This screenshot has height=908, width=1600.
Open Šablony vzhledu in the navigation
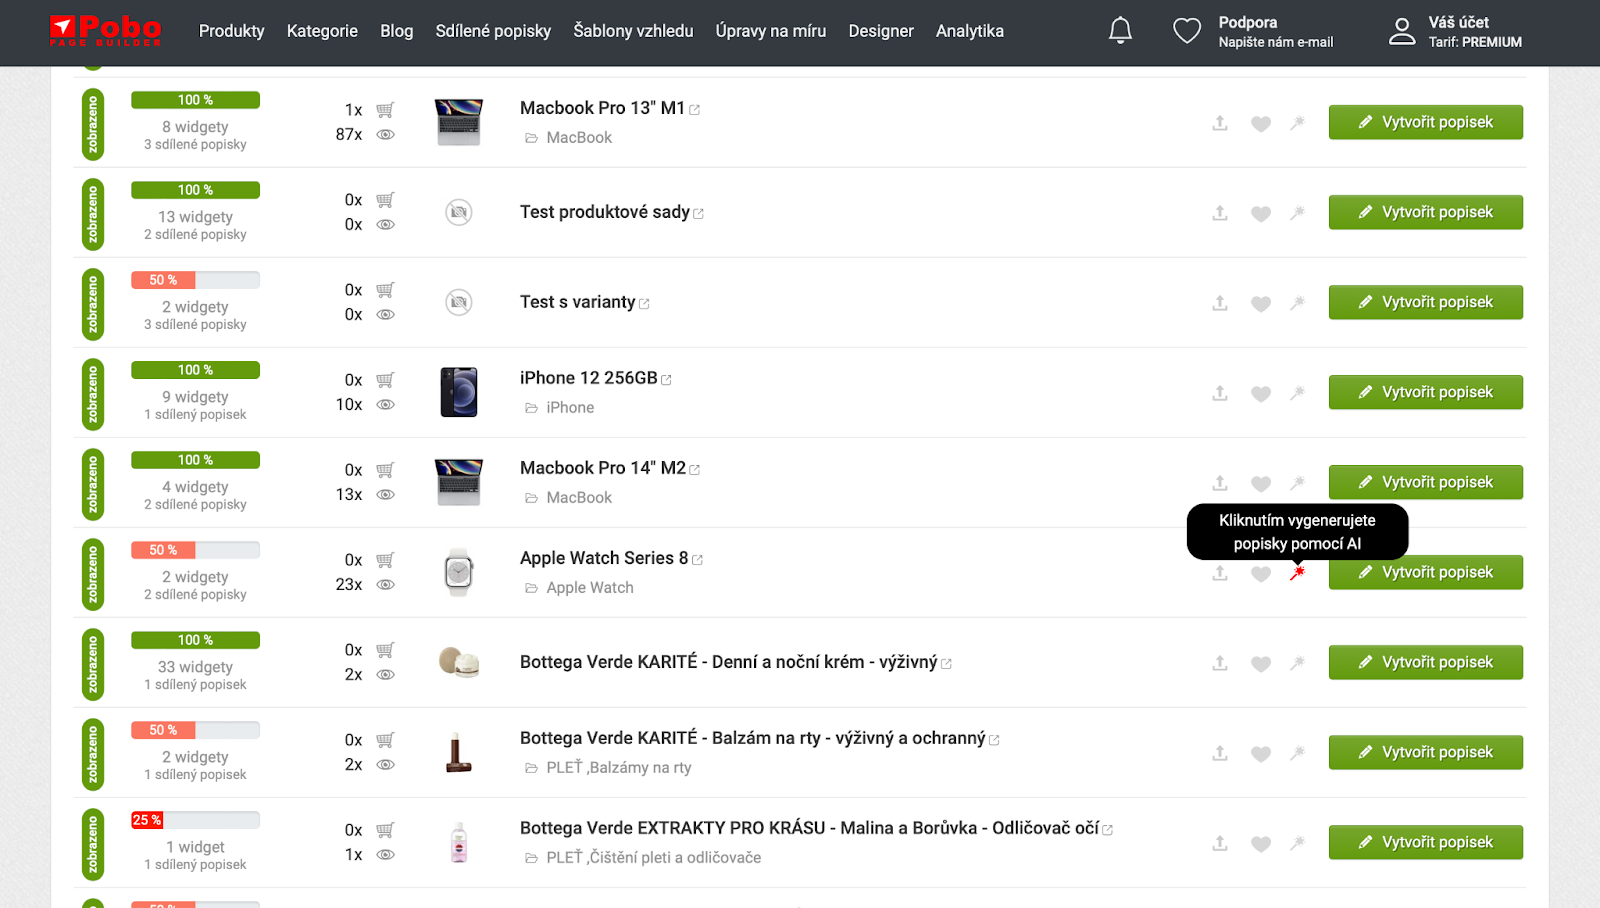633,31
